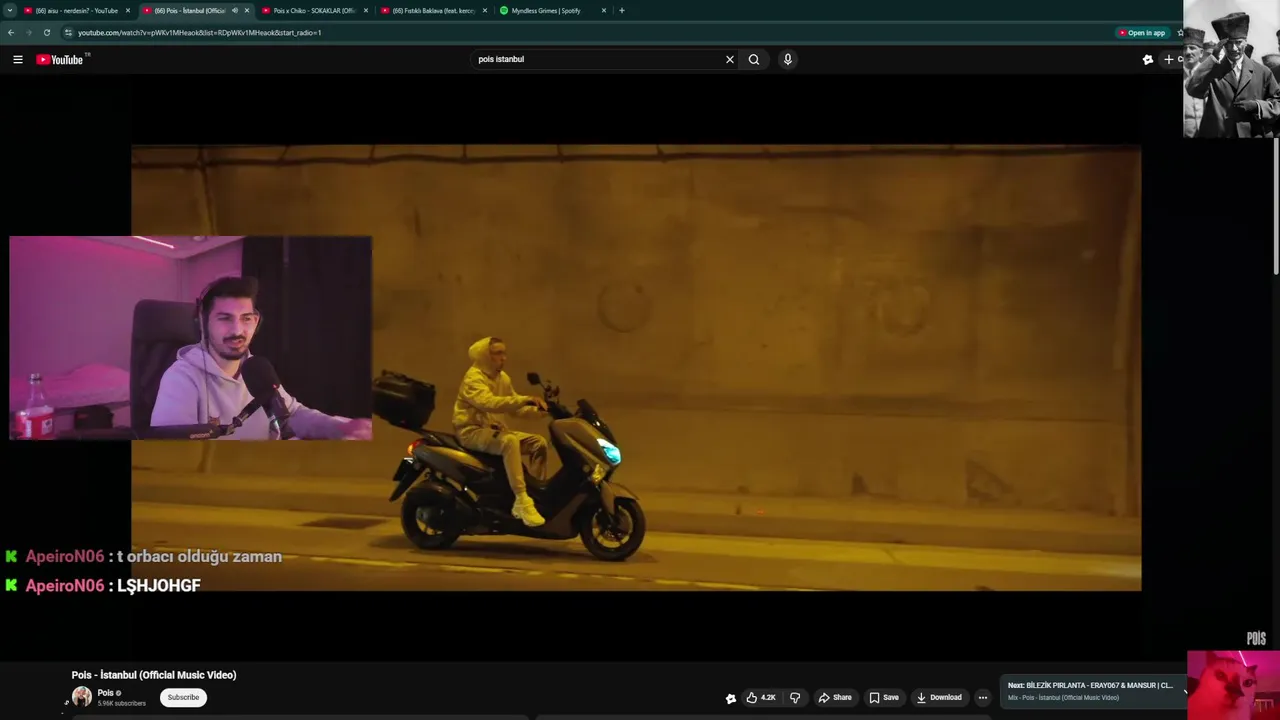
Task: Click the 'Open in app' button
Action: (1141, 32)
